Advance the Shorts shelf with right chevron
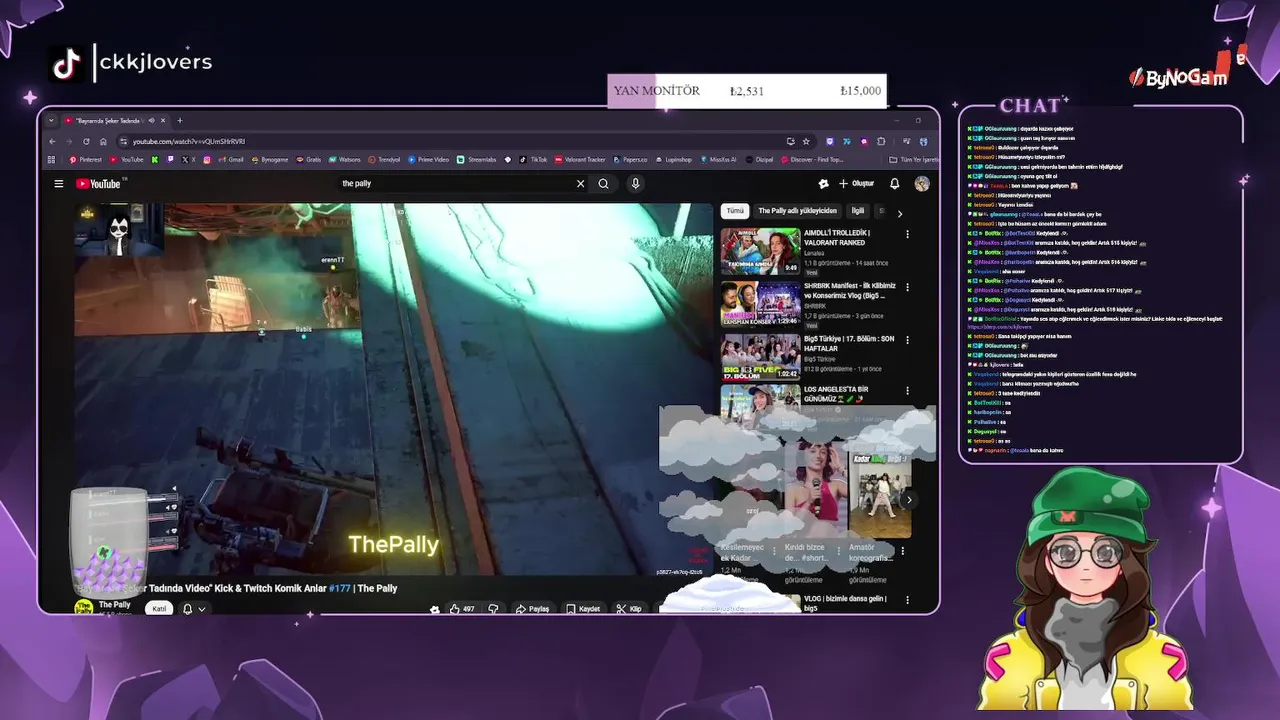Image resolution: width=1280 pixels, height=720 pixels. click(909, 500)
